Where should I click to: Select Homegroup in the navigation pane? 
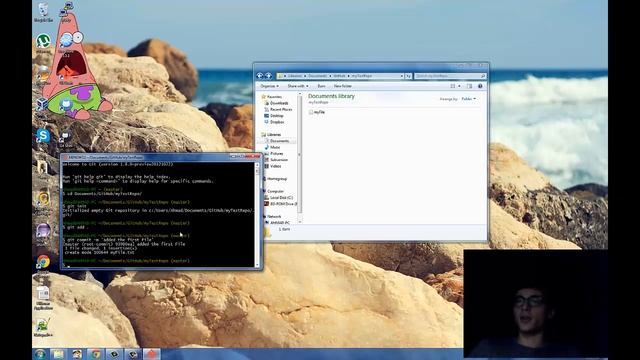click(x=274, y=179)
